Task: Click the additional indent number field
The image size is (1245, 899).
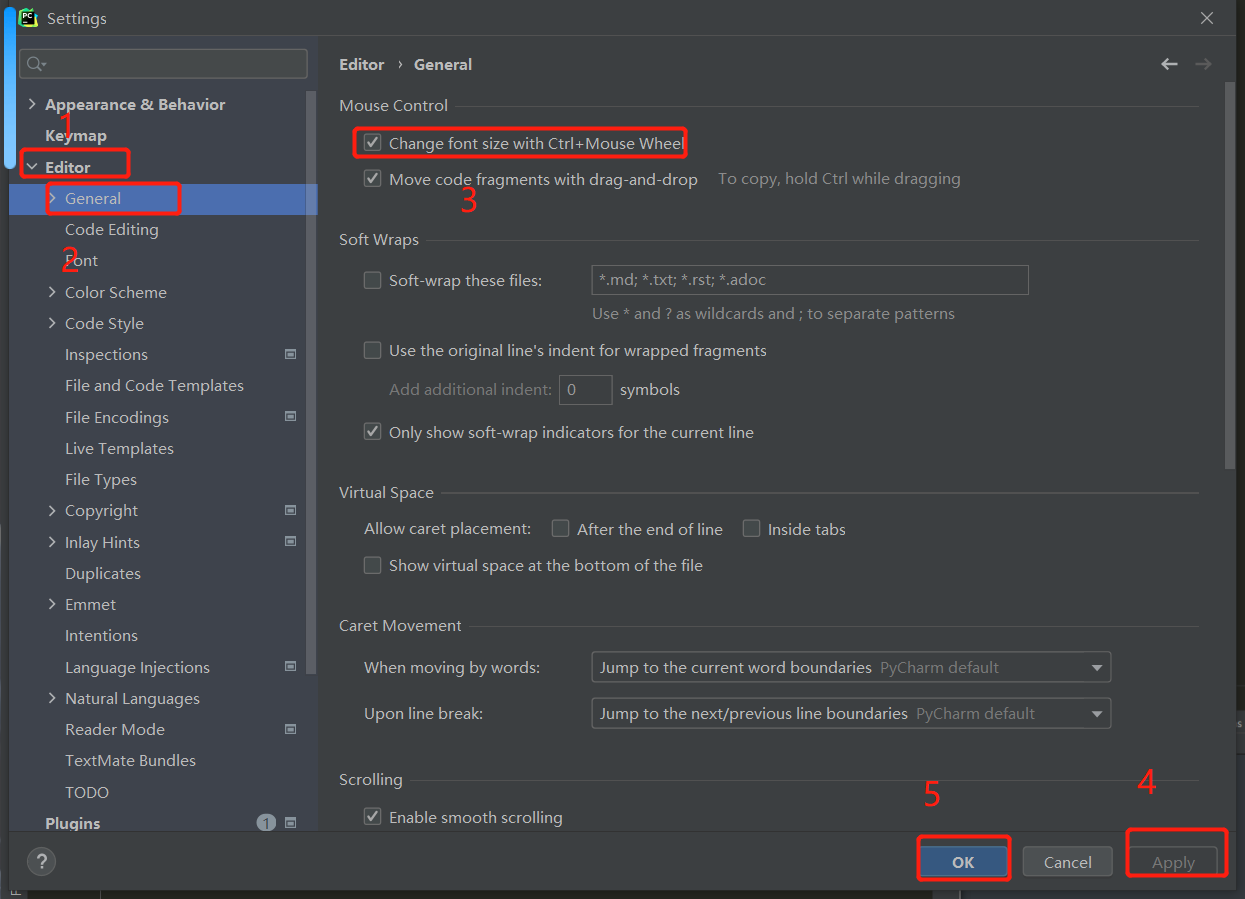Action: [586, 390]
